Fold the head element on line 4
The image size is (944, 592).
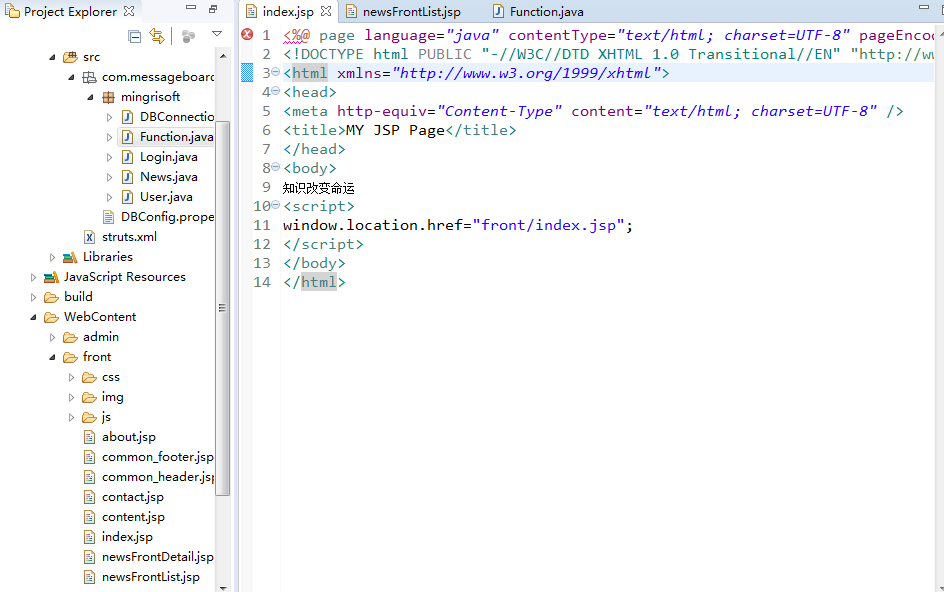click(276, 92)
